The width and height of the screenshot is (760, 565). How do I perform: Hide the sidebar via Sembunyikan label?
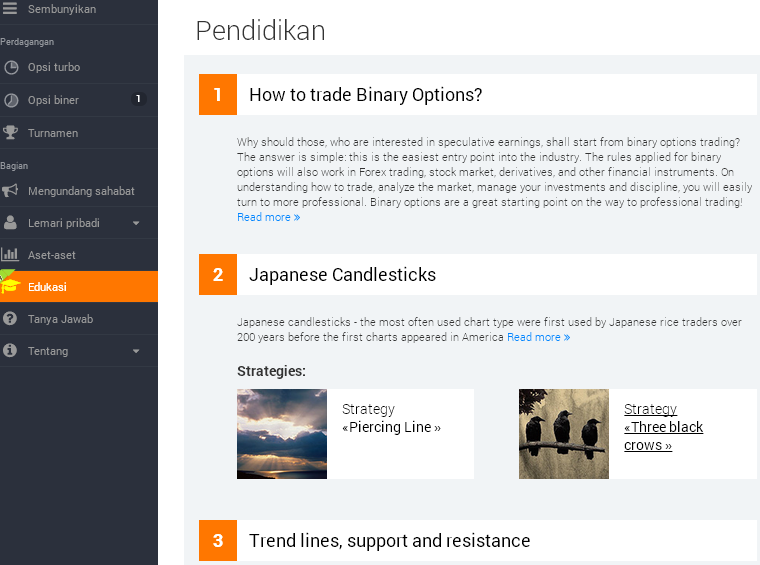pyautogui.click(x=62, y=9)
